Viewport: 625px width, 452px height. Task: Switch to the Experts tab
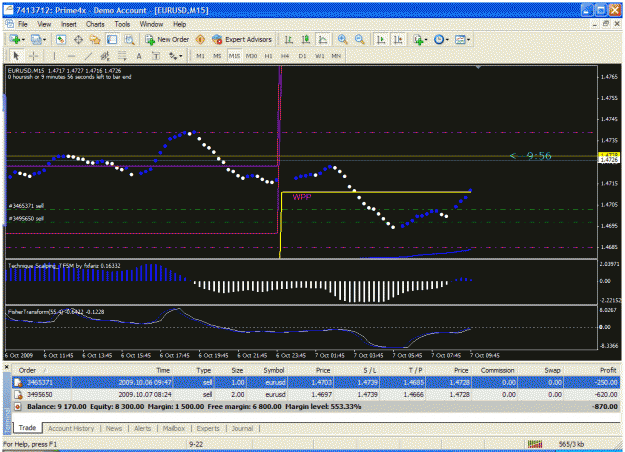click(x=208, y=428)
